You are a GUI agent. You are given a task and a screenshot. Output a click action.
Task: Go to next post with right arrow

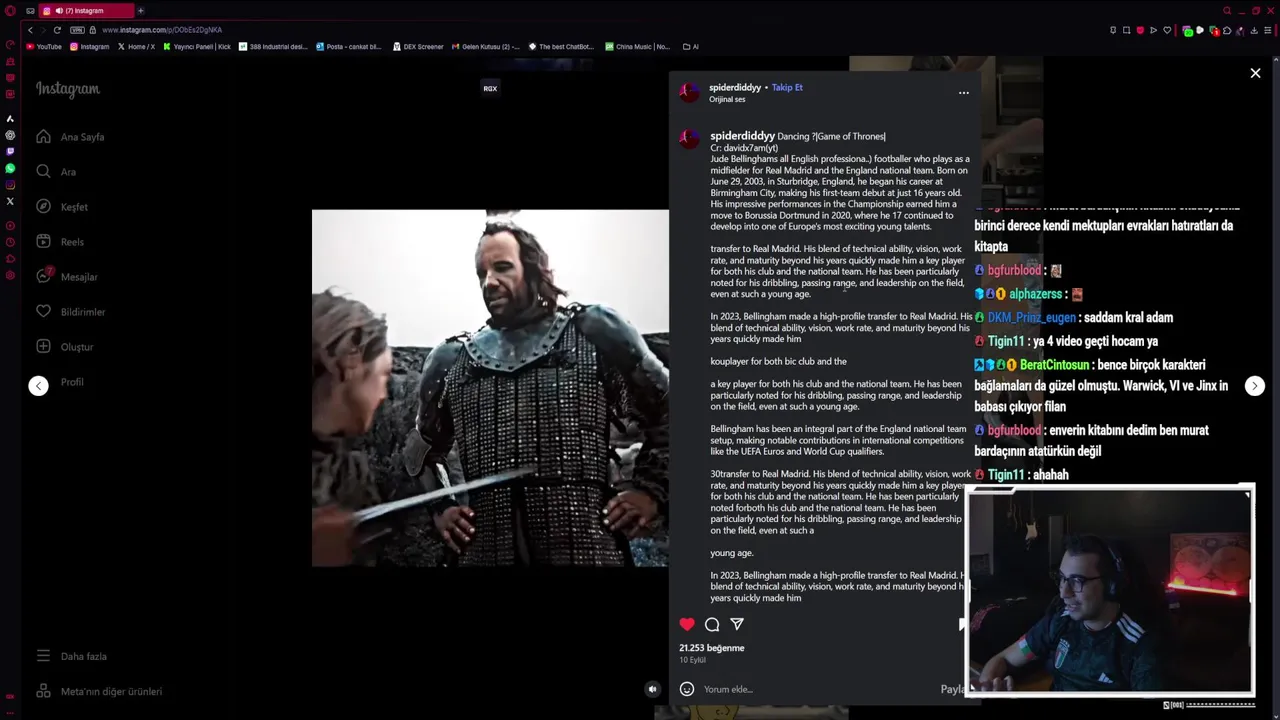[x=1255, y=386]
